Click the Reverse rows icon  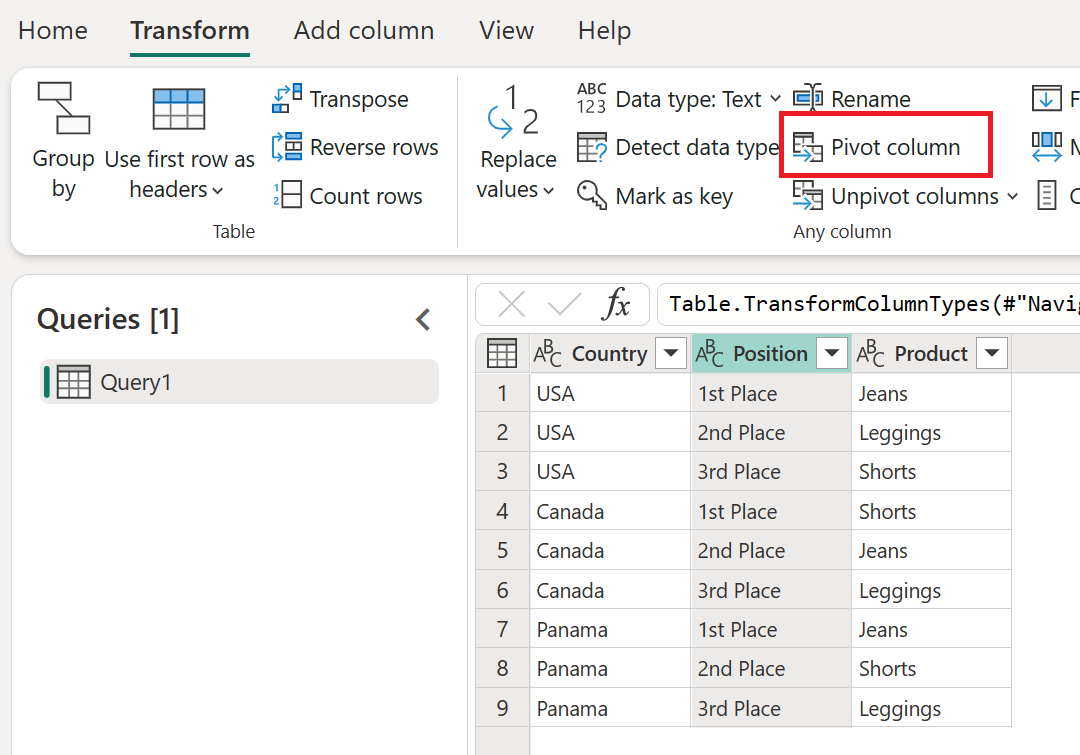(x=287, y=147)
